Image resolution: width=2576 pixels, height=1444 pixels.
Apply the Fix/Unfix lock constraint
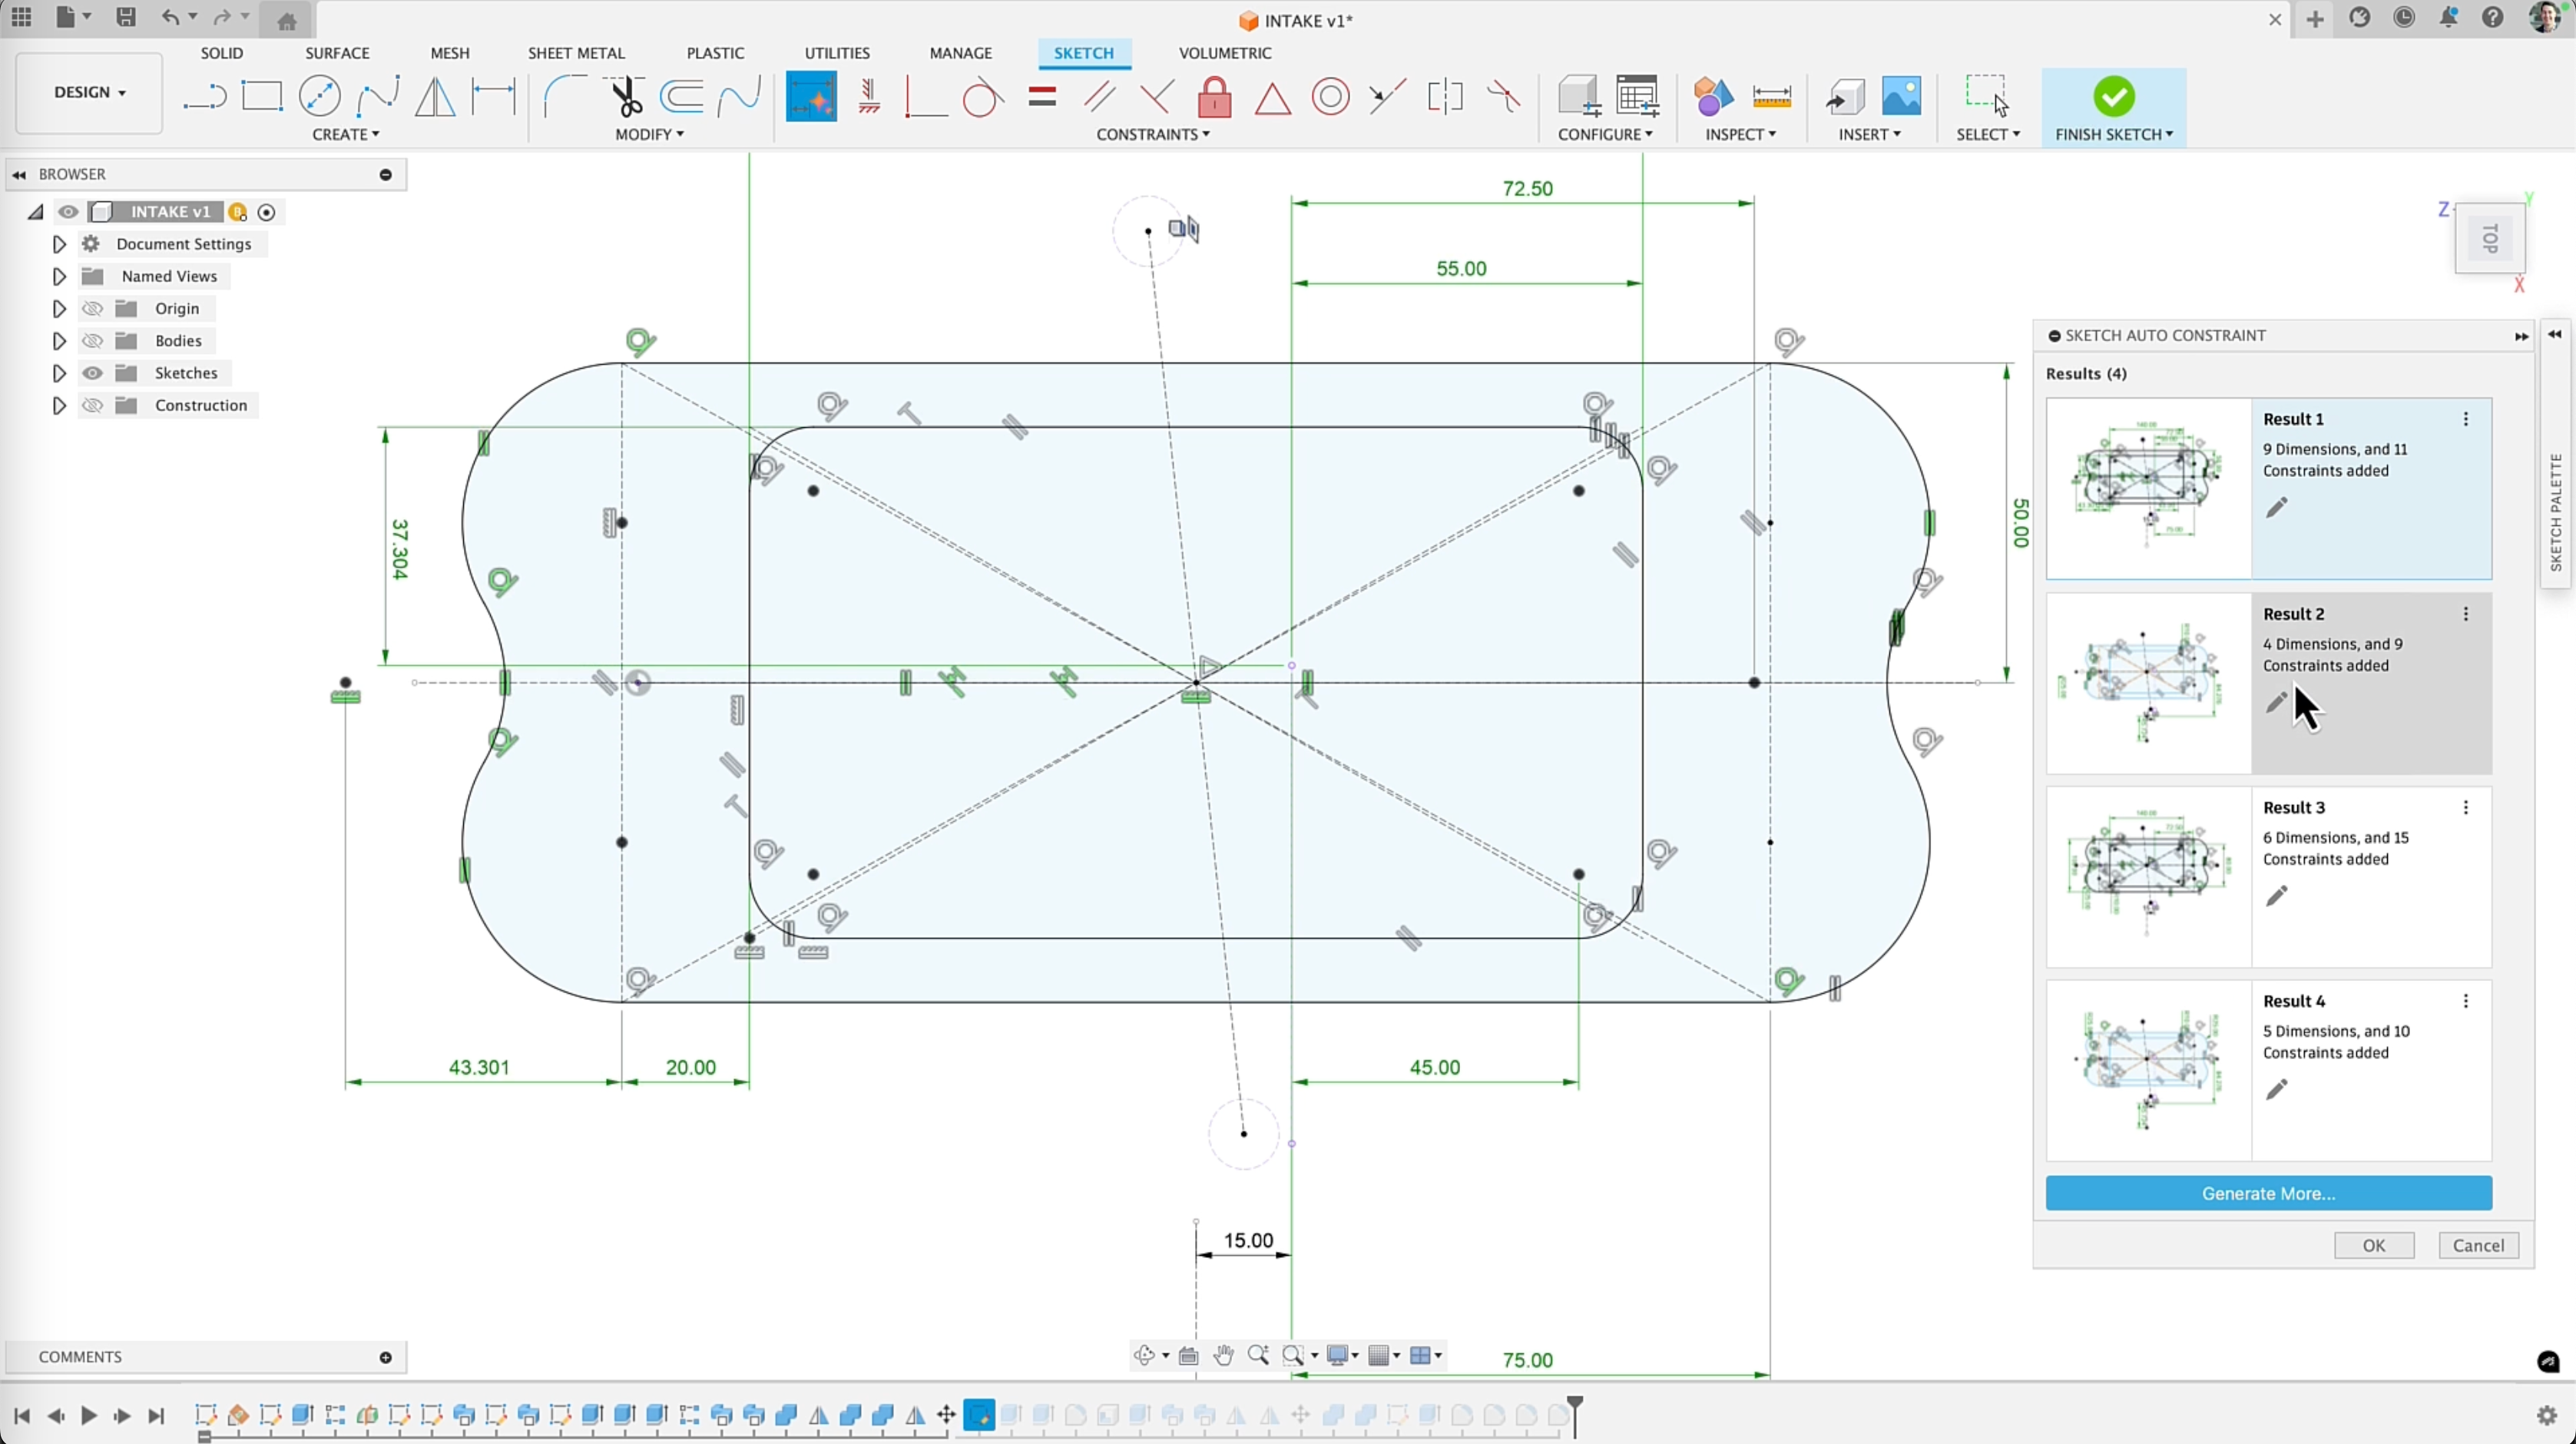coord(1214,97)
